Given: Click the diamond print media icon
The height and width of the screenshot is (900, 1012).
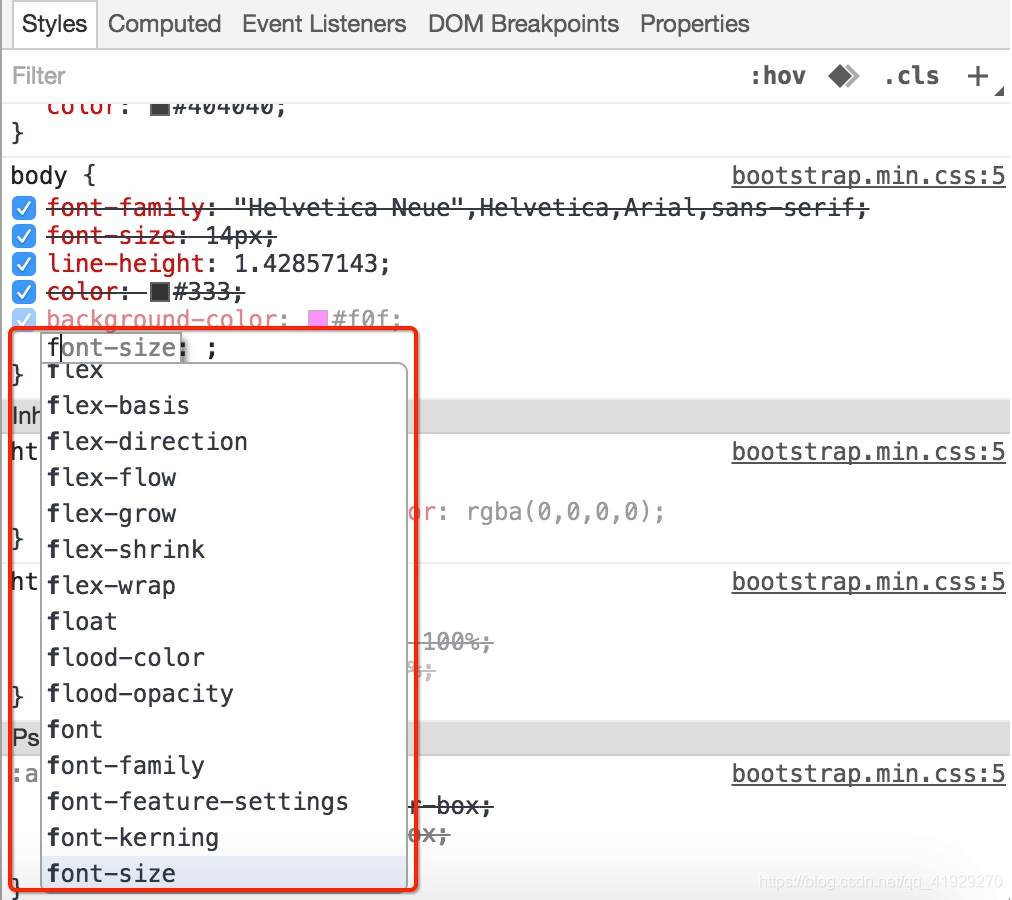Looking at the screenshot, I should 844,76.
